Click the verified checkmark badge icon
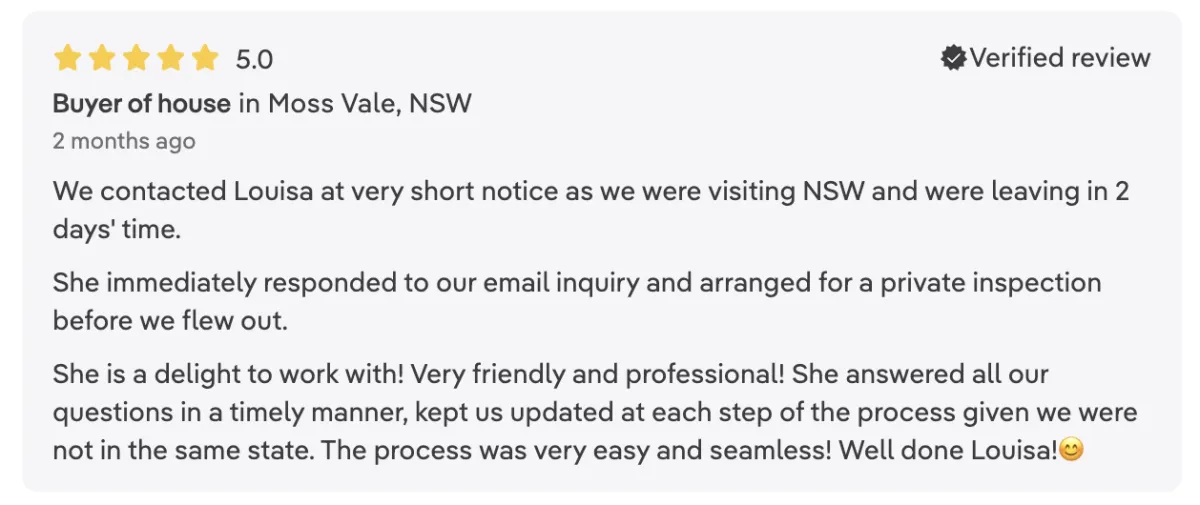The image size is (1200, 505). [953, 58]
